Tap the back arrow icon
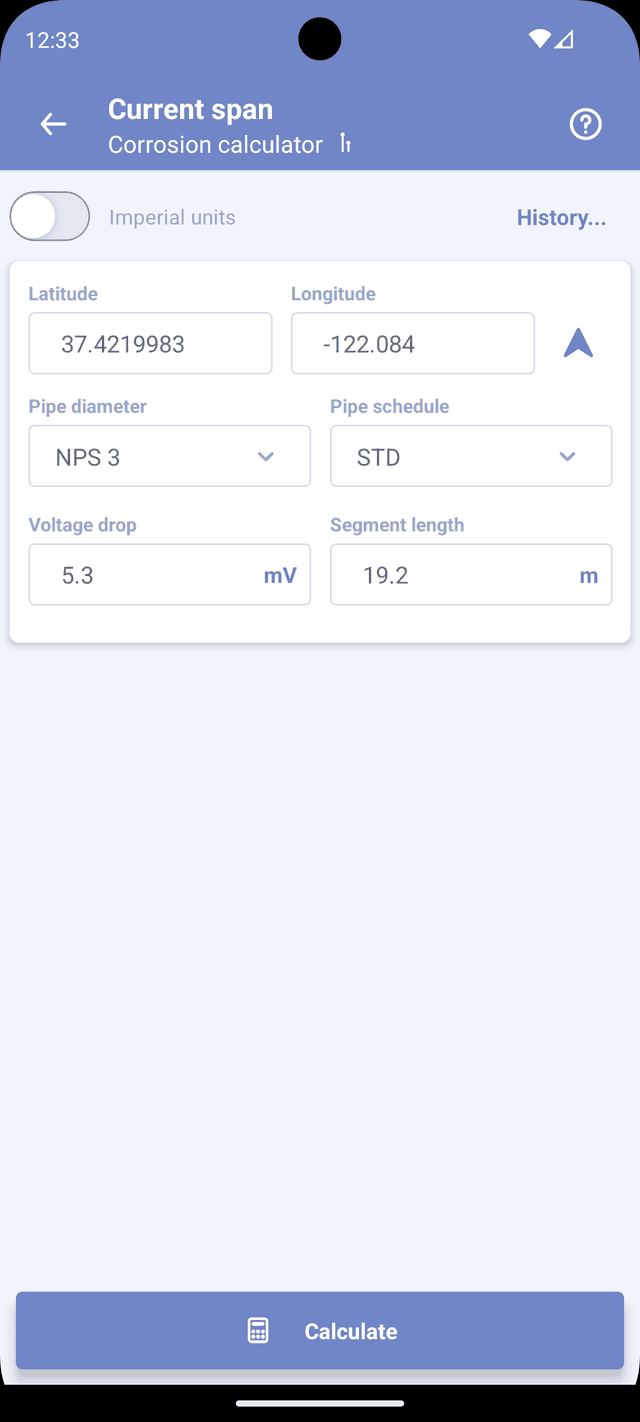The width and height of the screenshot is (640, 1422). [53, 124]
